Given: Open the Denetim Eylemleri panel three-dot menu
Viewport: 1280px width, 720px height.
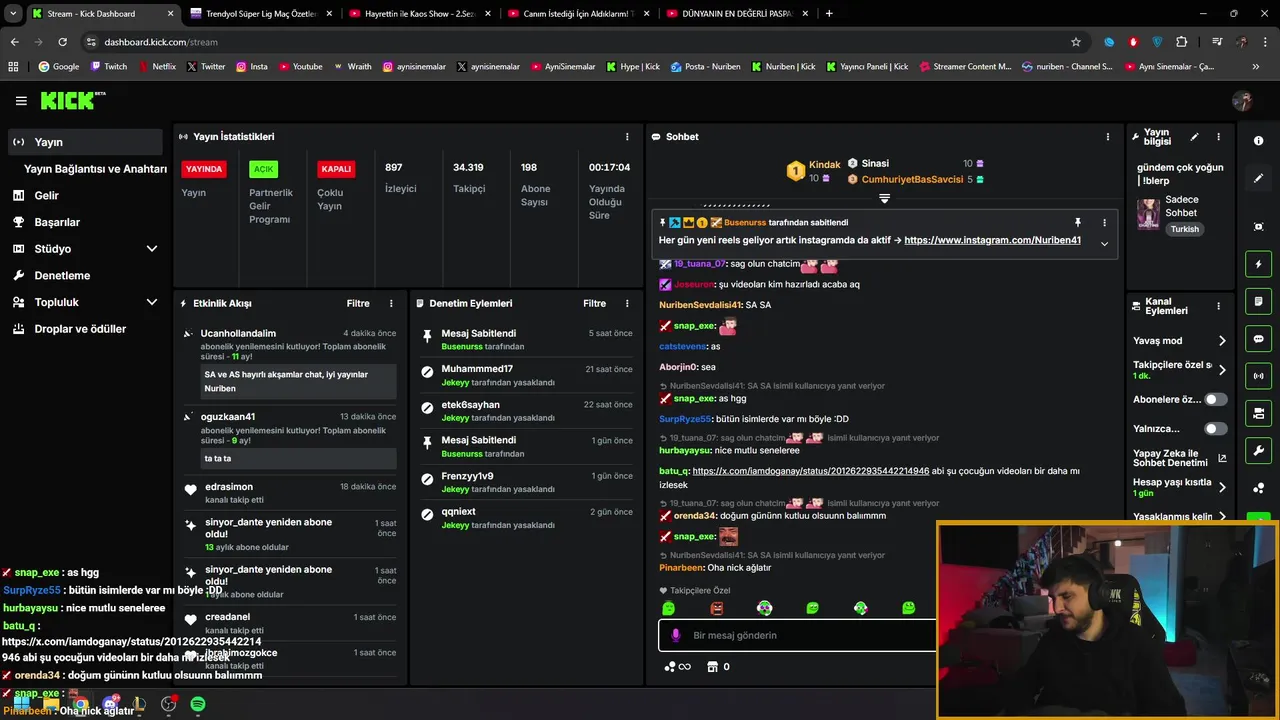Looking at the screenshot, I should 627,303.
